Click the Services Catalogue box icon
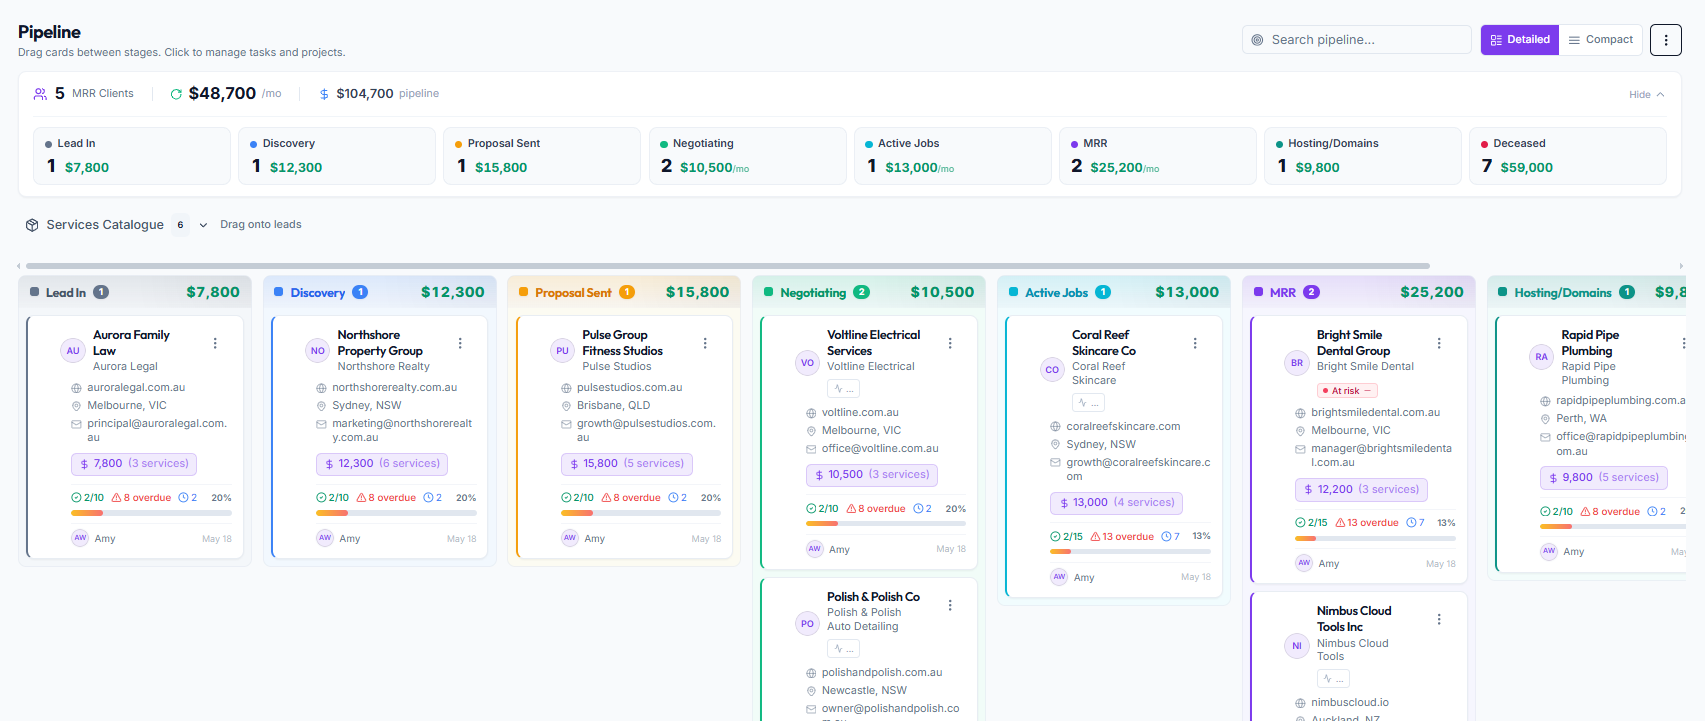Image resolution: width=1705 pixels, height=721 pixels. pos(32,225)
